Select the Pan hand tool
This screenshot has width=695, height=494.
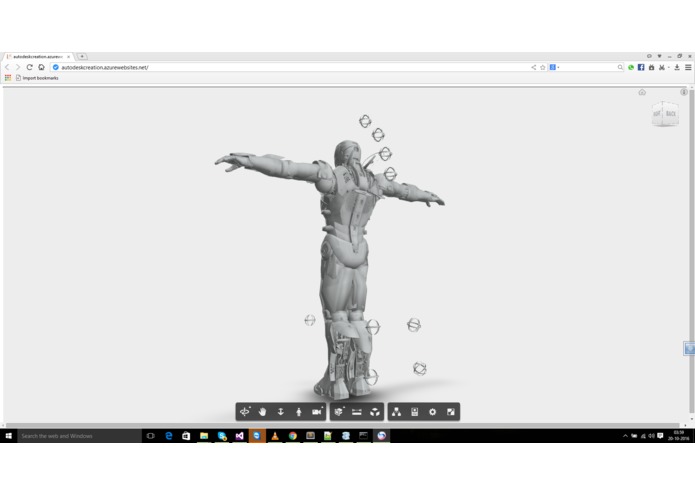click(x=262, y=412)
